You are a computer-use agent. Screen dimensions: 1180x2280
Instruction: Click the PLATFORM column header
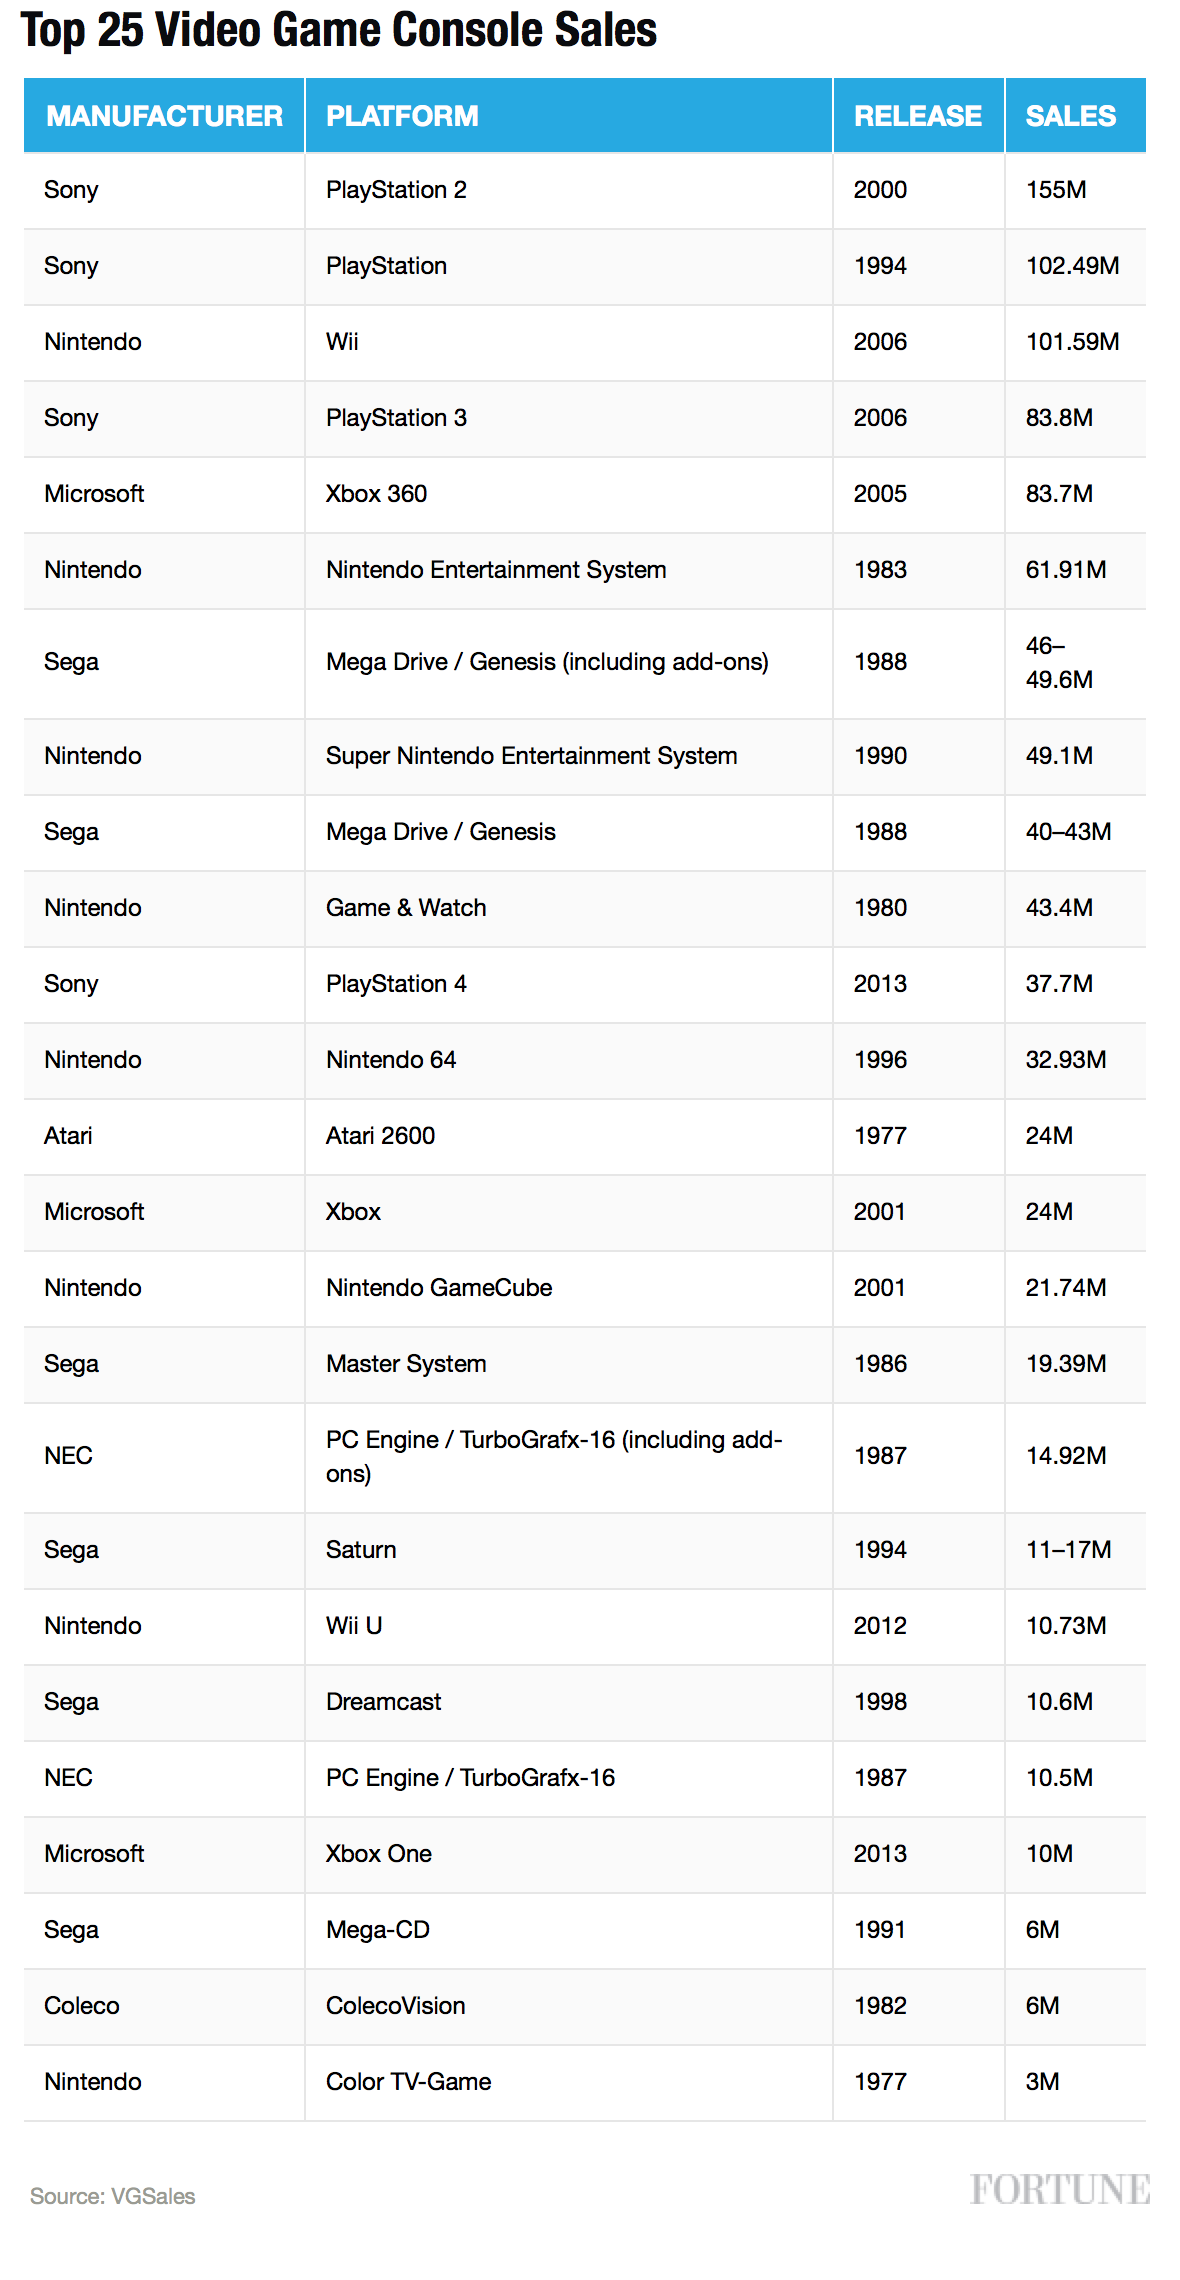point(402,116)
